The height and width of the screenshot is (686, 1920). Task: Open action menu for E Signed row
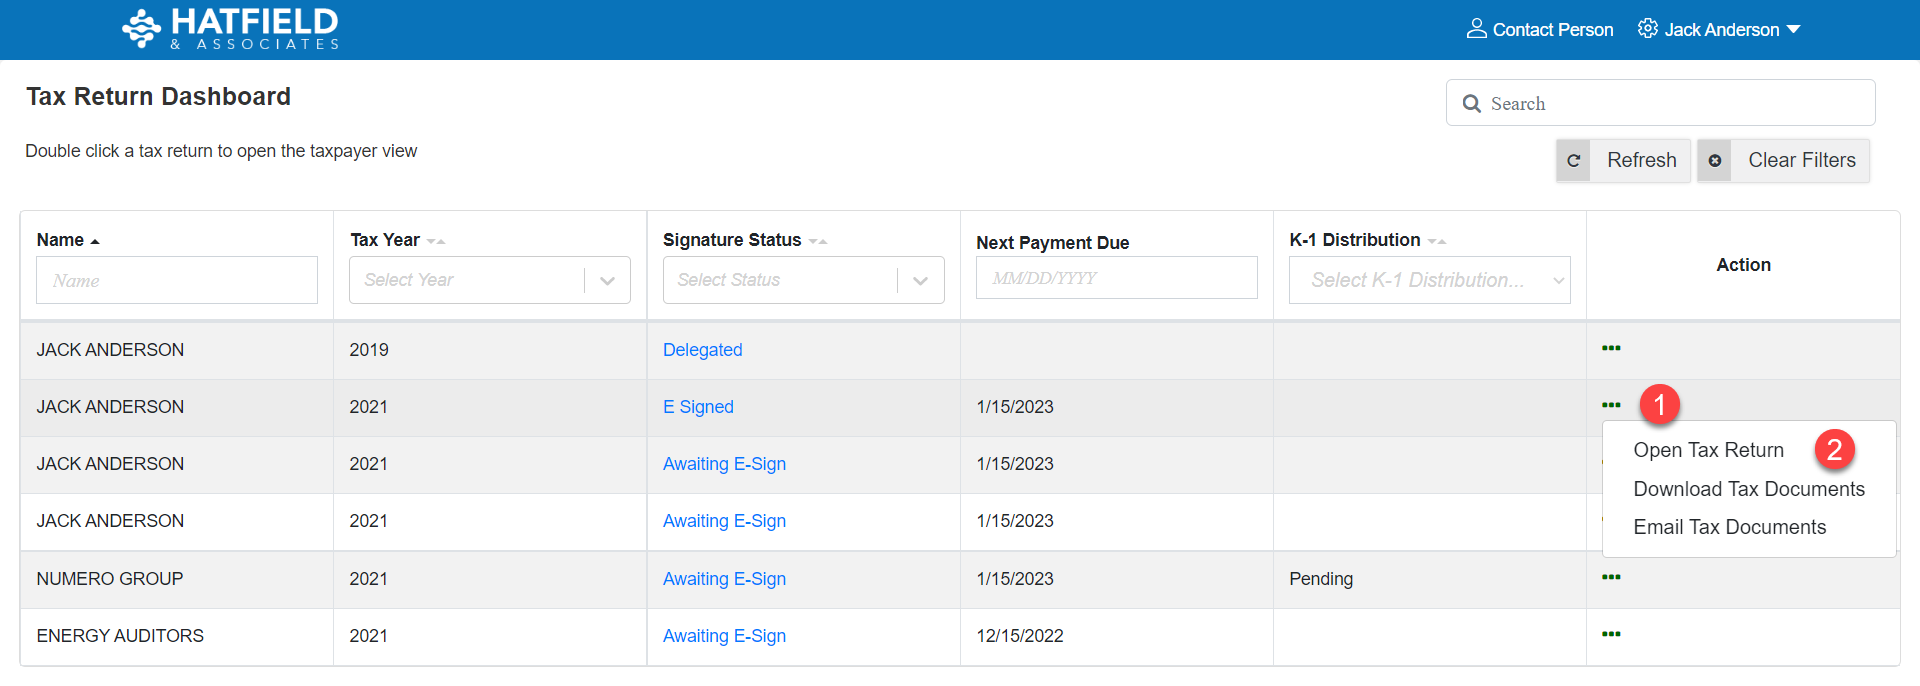tap(1611, 405)
